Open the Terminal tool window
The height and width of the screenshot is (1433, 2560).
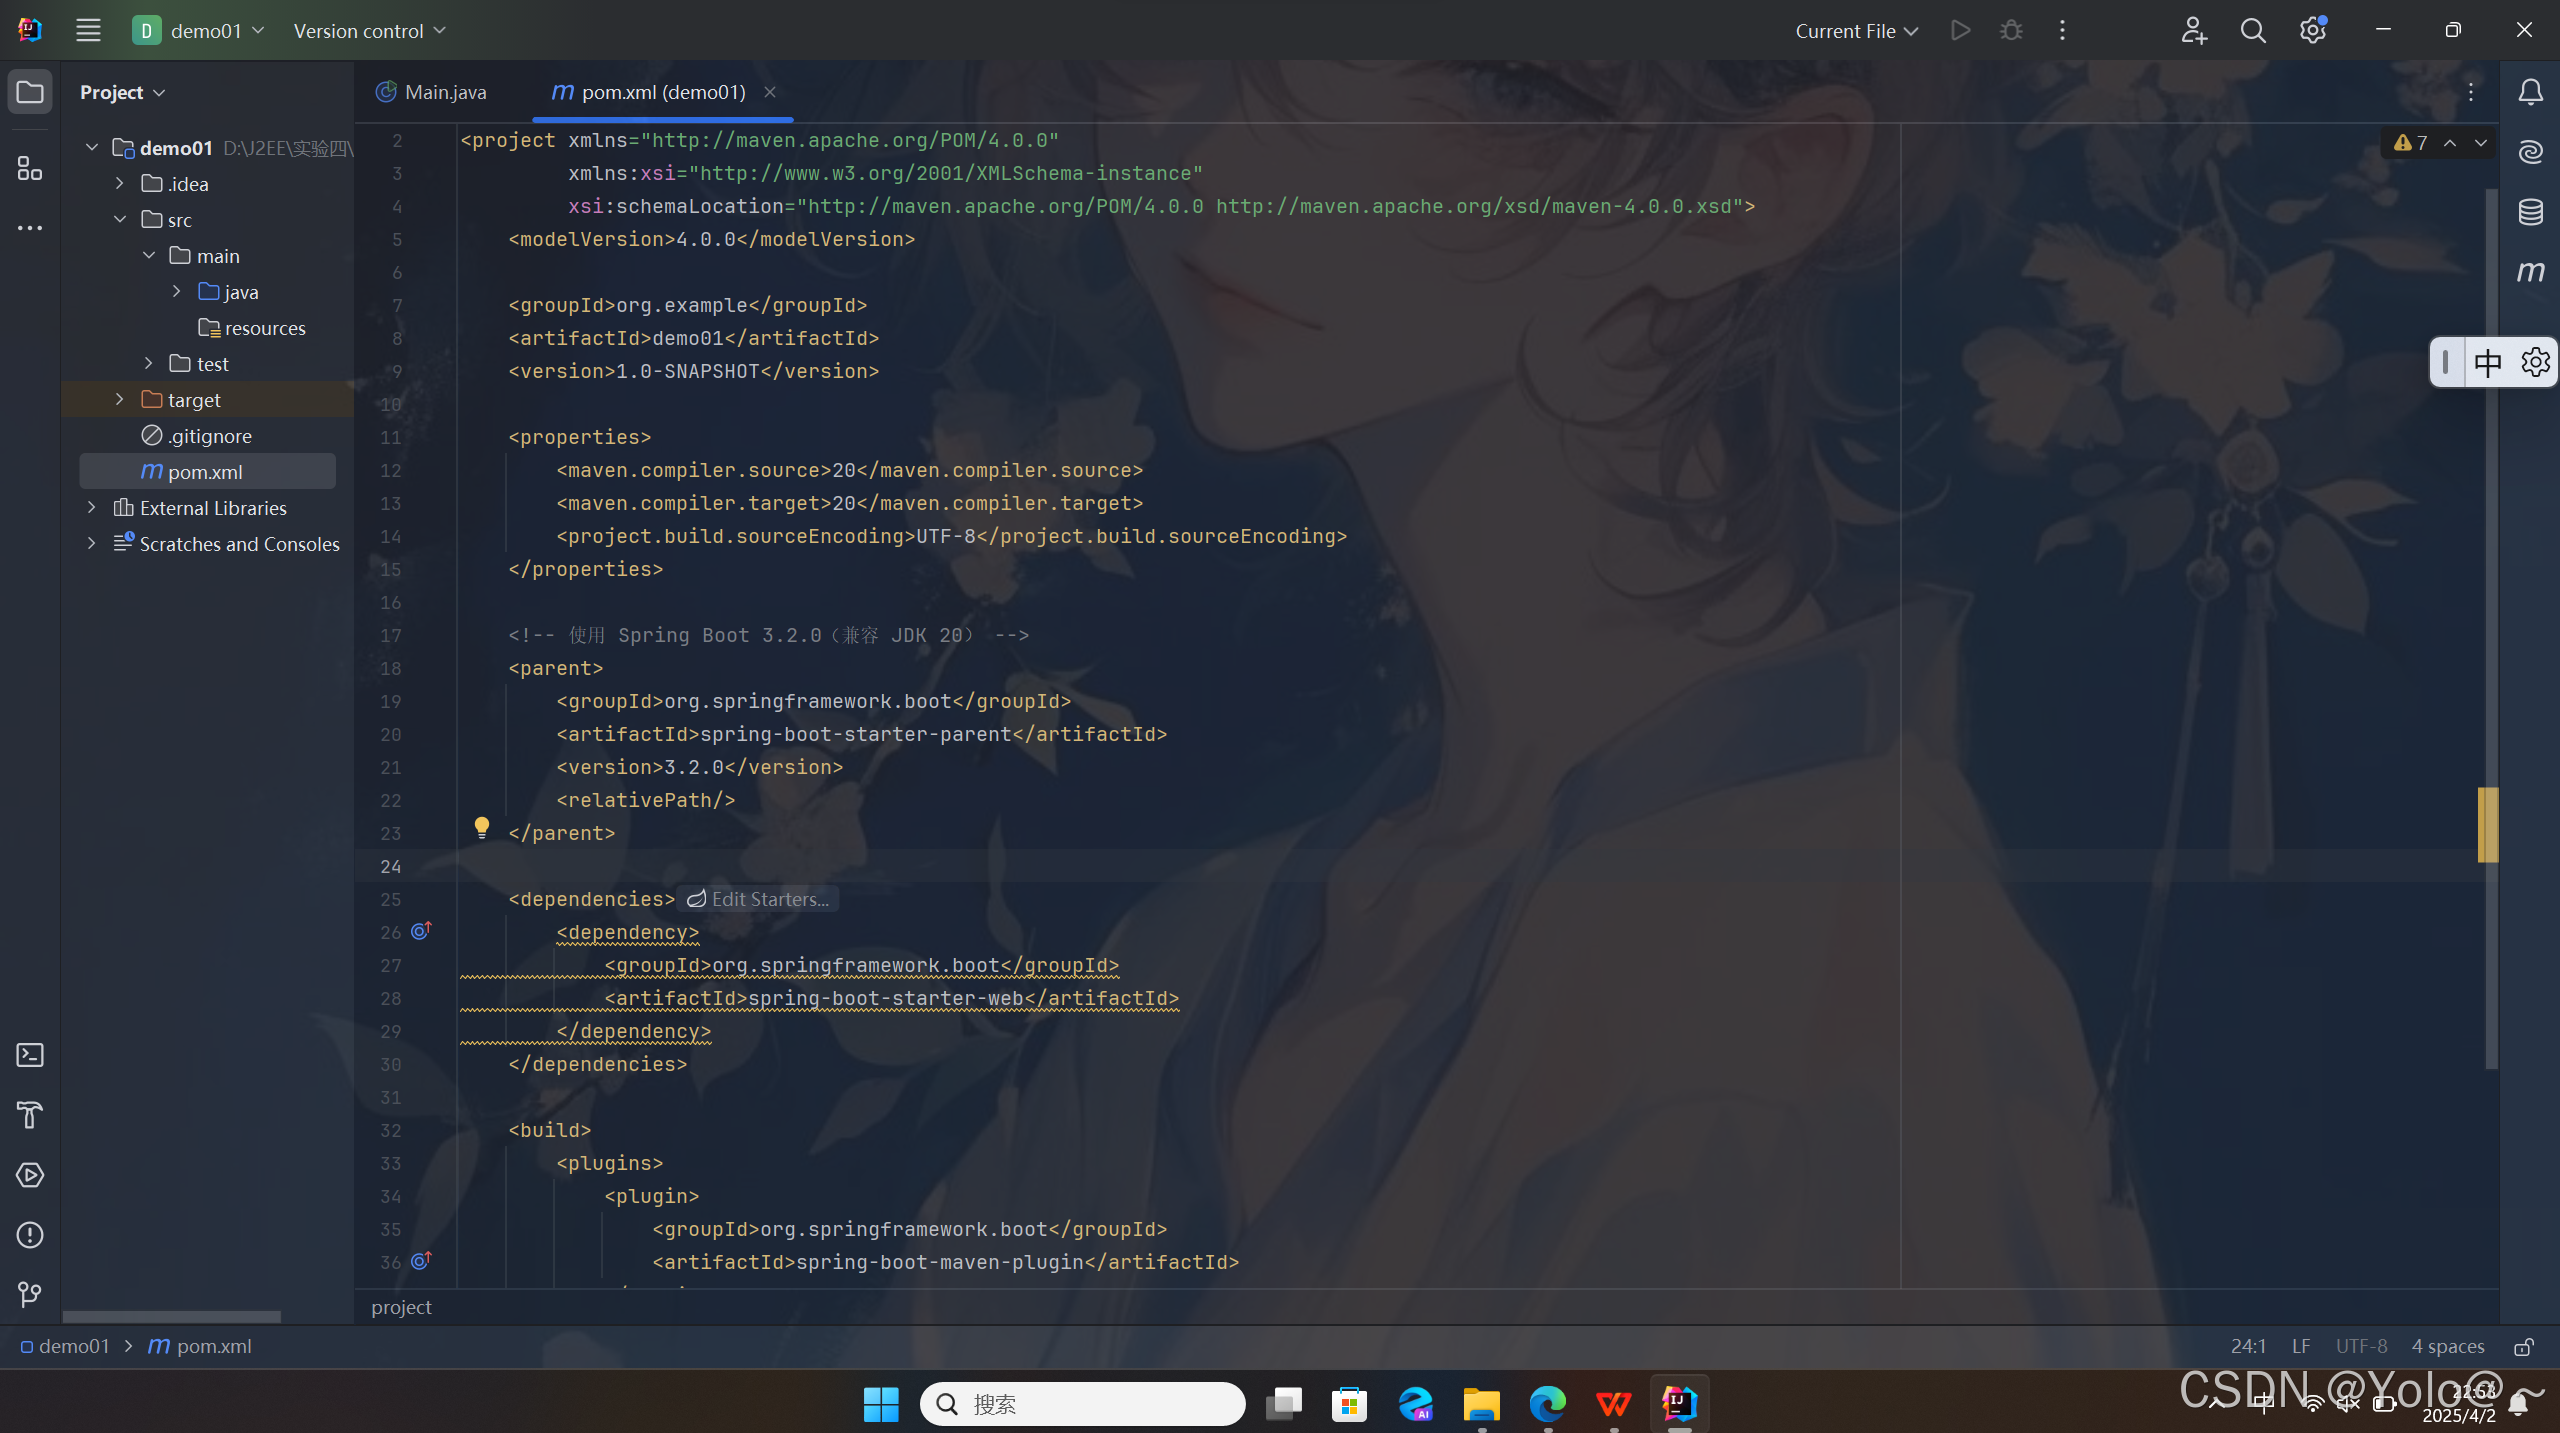(x=30, y=1055)
